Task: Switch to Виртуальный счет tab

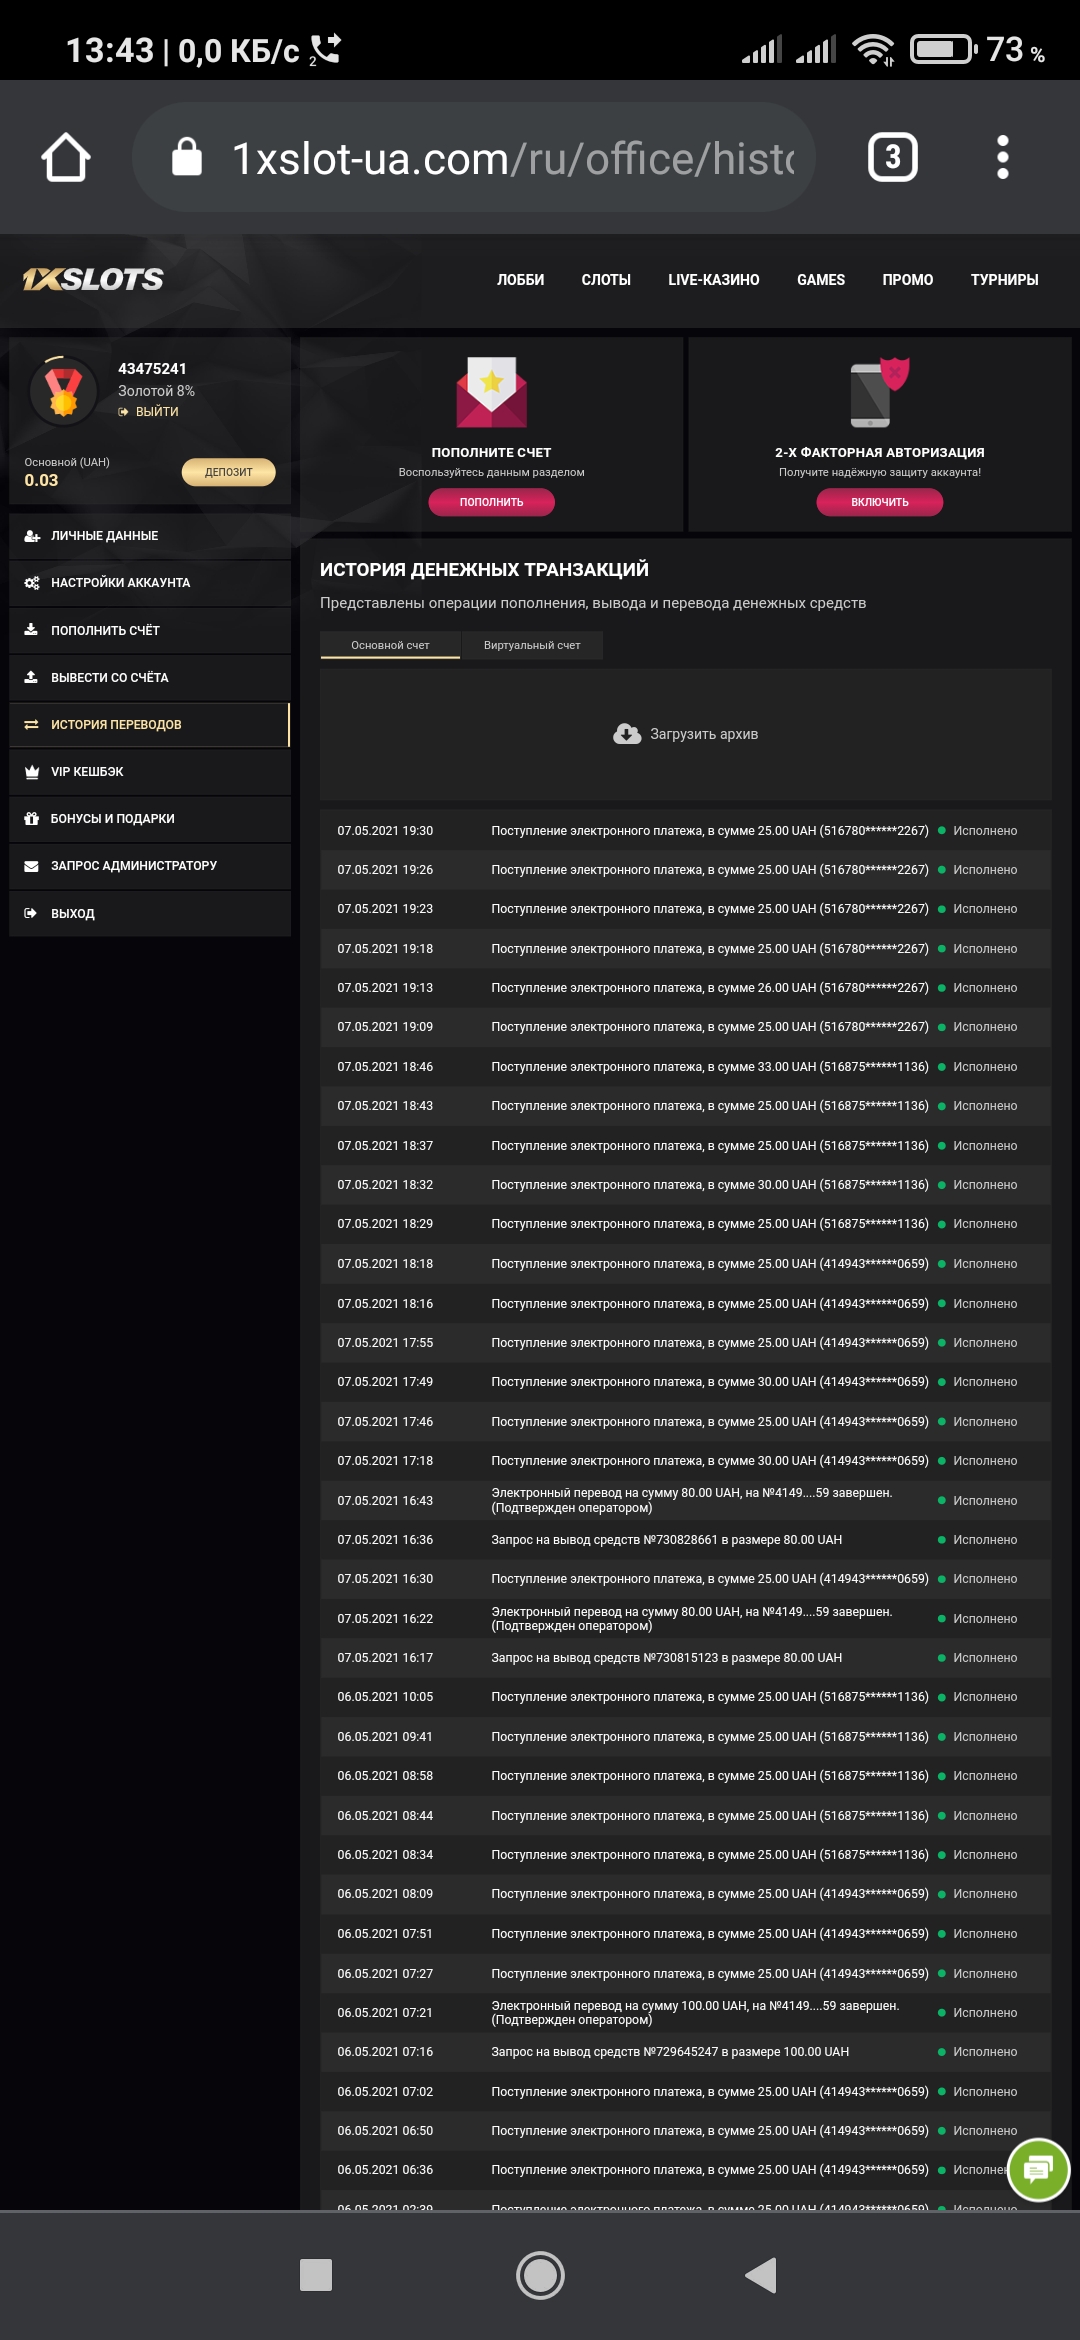Action: click(x=532, y=645)
